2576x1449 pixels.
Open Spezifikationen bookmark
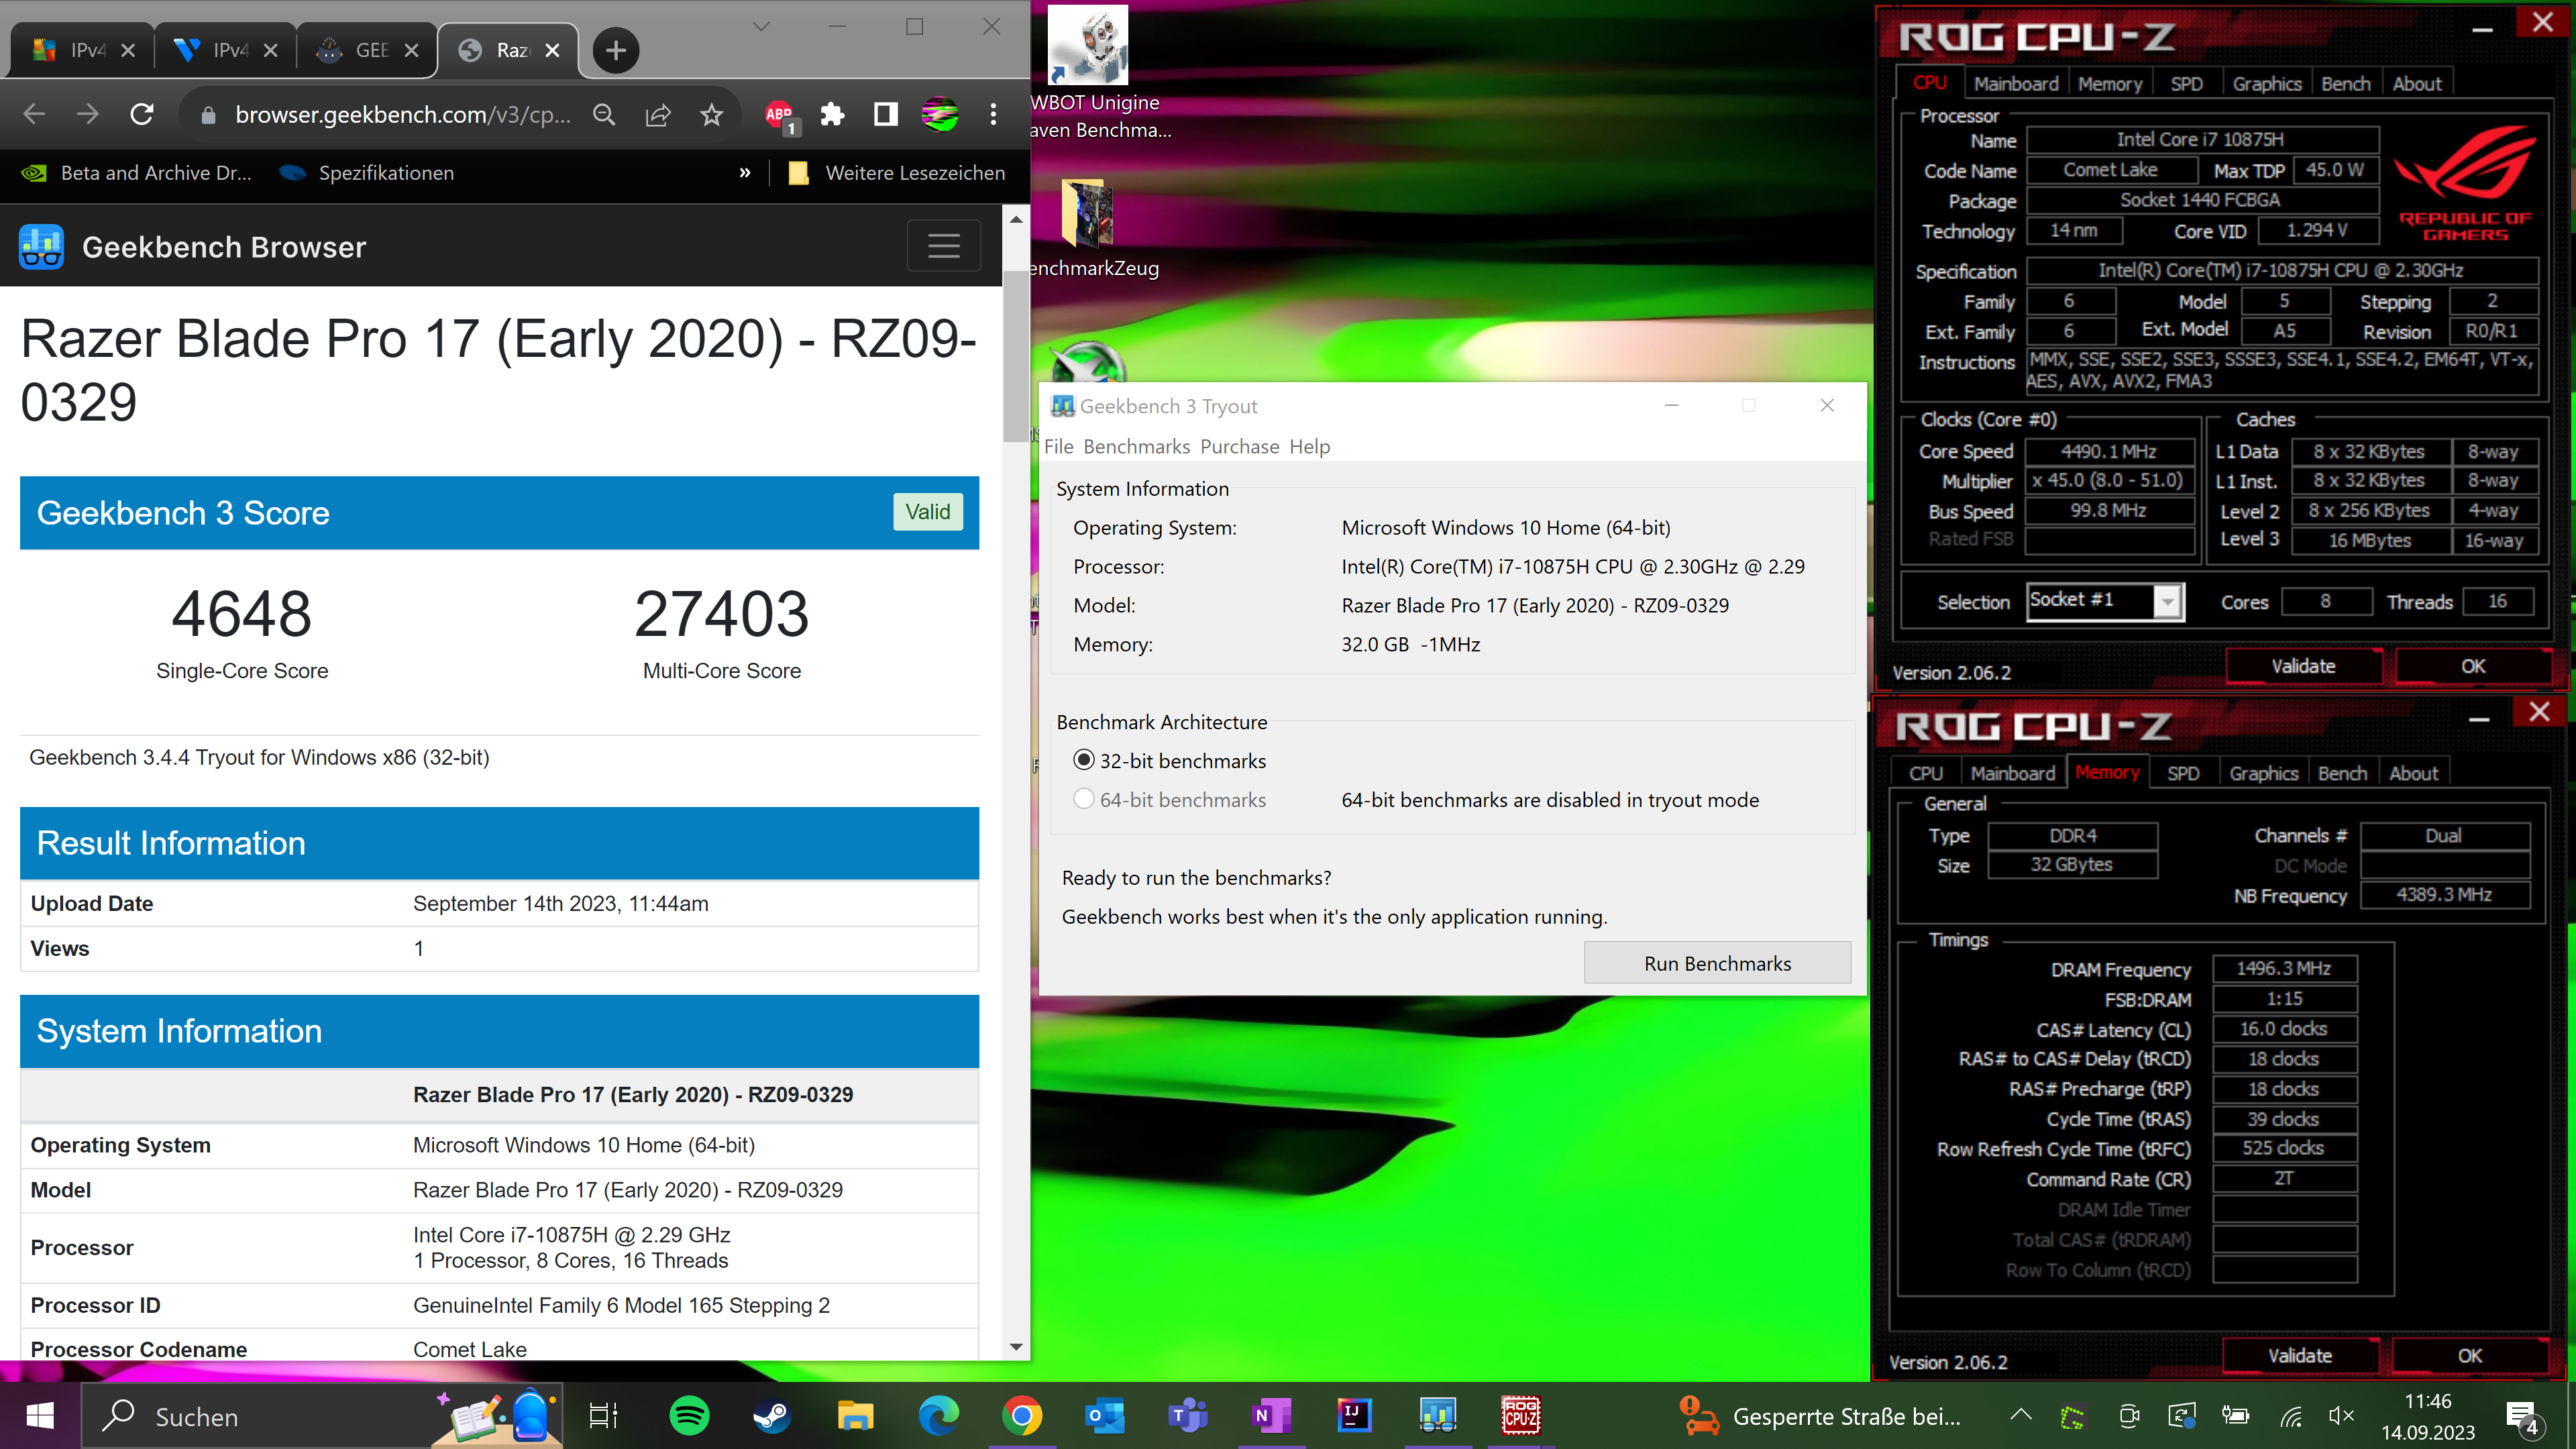pos(367,173)
